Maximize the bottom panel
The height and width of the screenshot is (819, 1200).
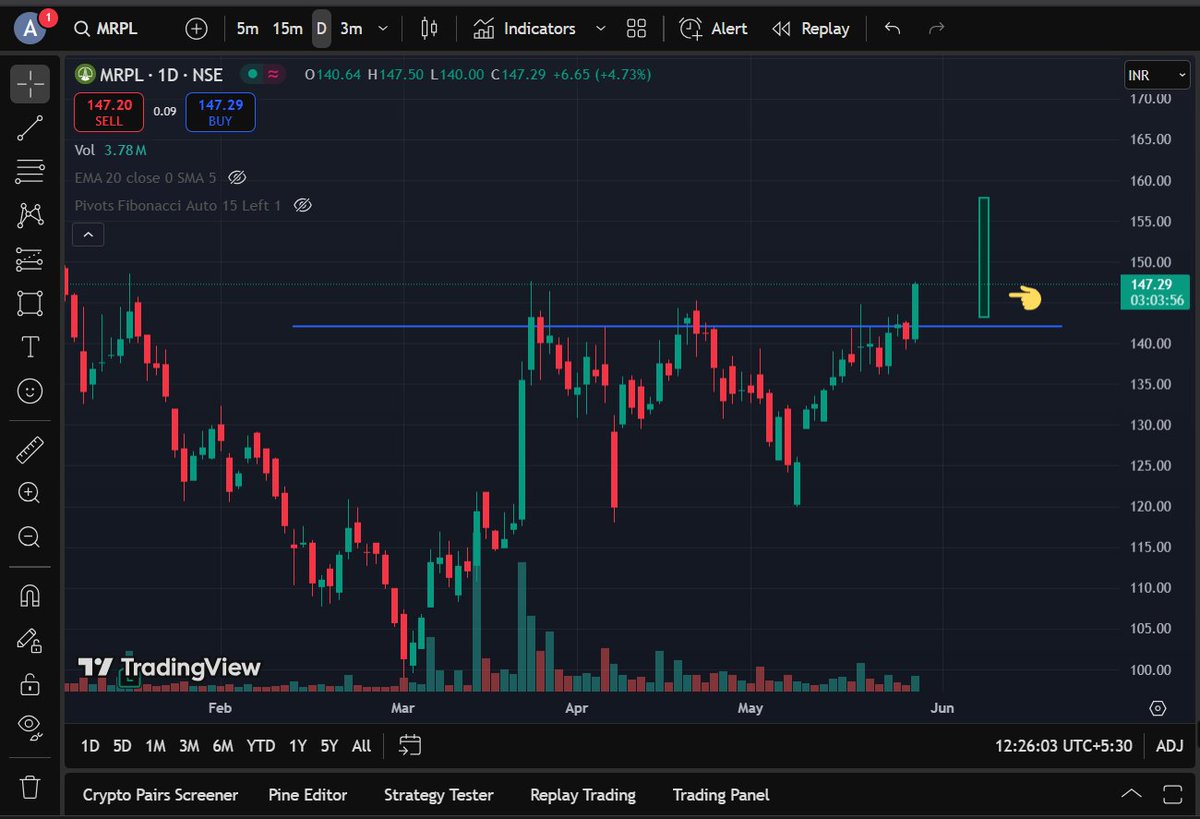tap(1172, 795)
